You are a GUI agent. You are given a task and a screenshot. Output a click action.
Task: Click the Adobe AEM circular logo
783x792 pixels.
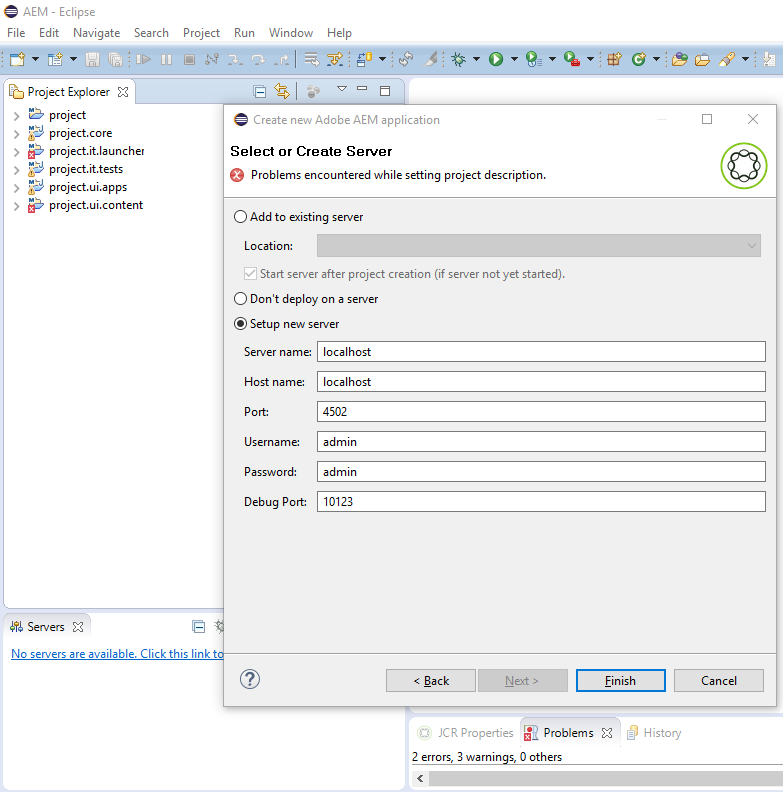click(x=743, y=165)
